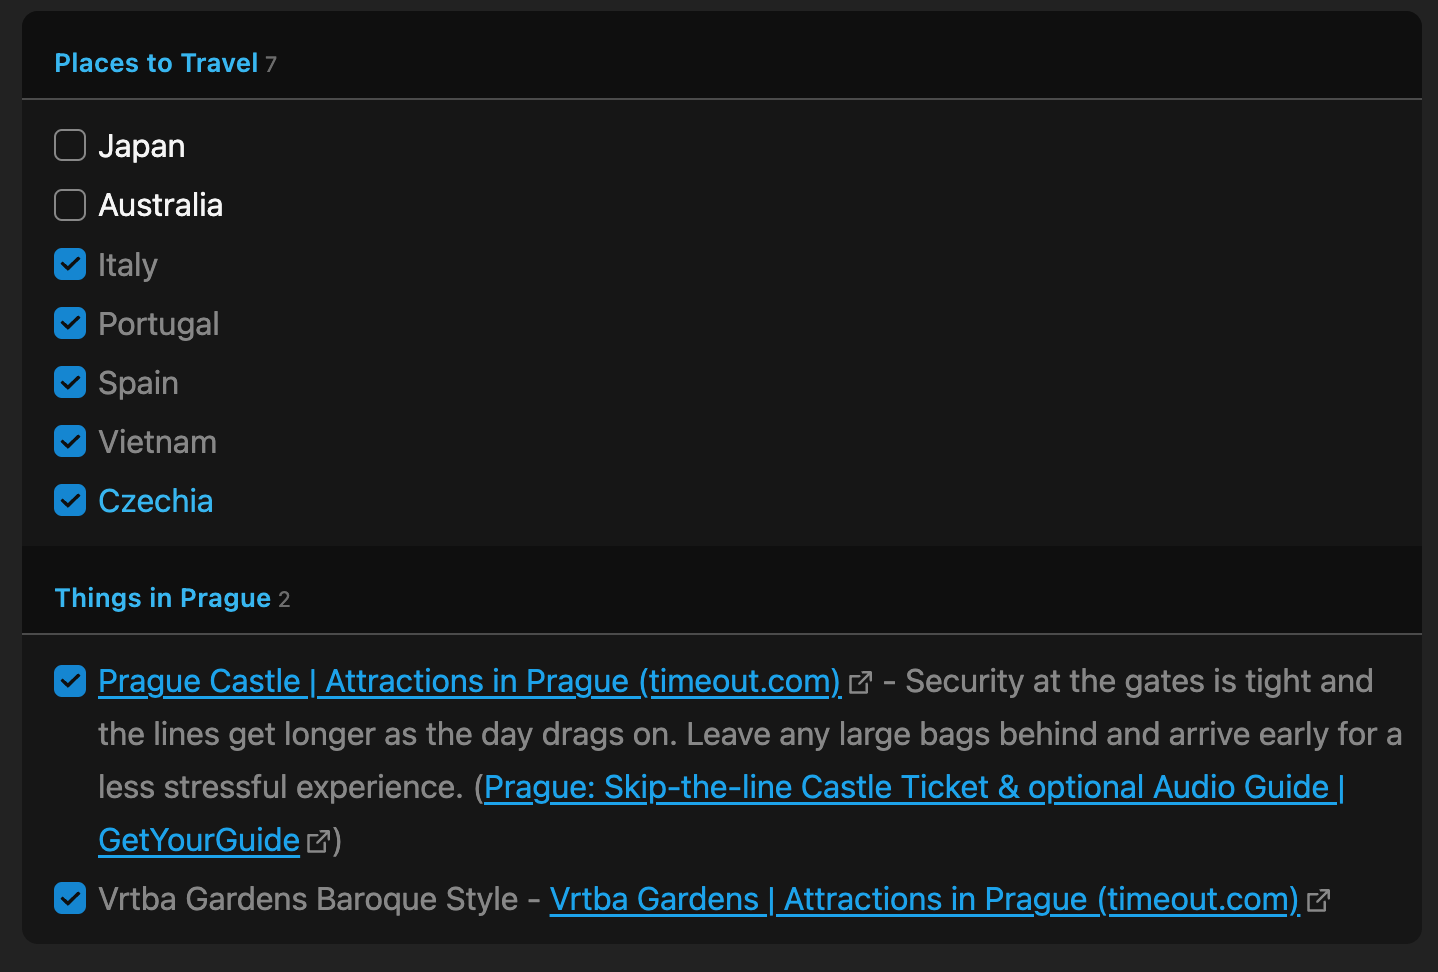Viewport: 1438px width, 972px height.
Task: Uncheck the Vrtba Gardens item checkbox
Action: [x=70, y=899]
